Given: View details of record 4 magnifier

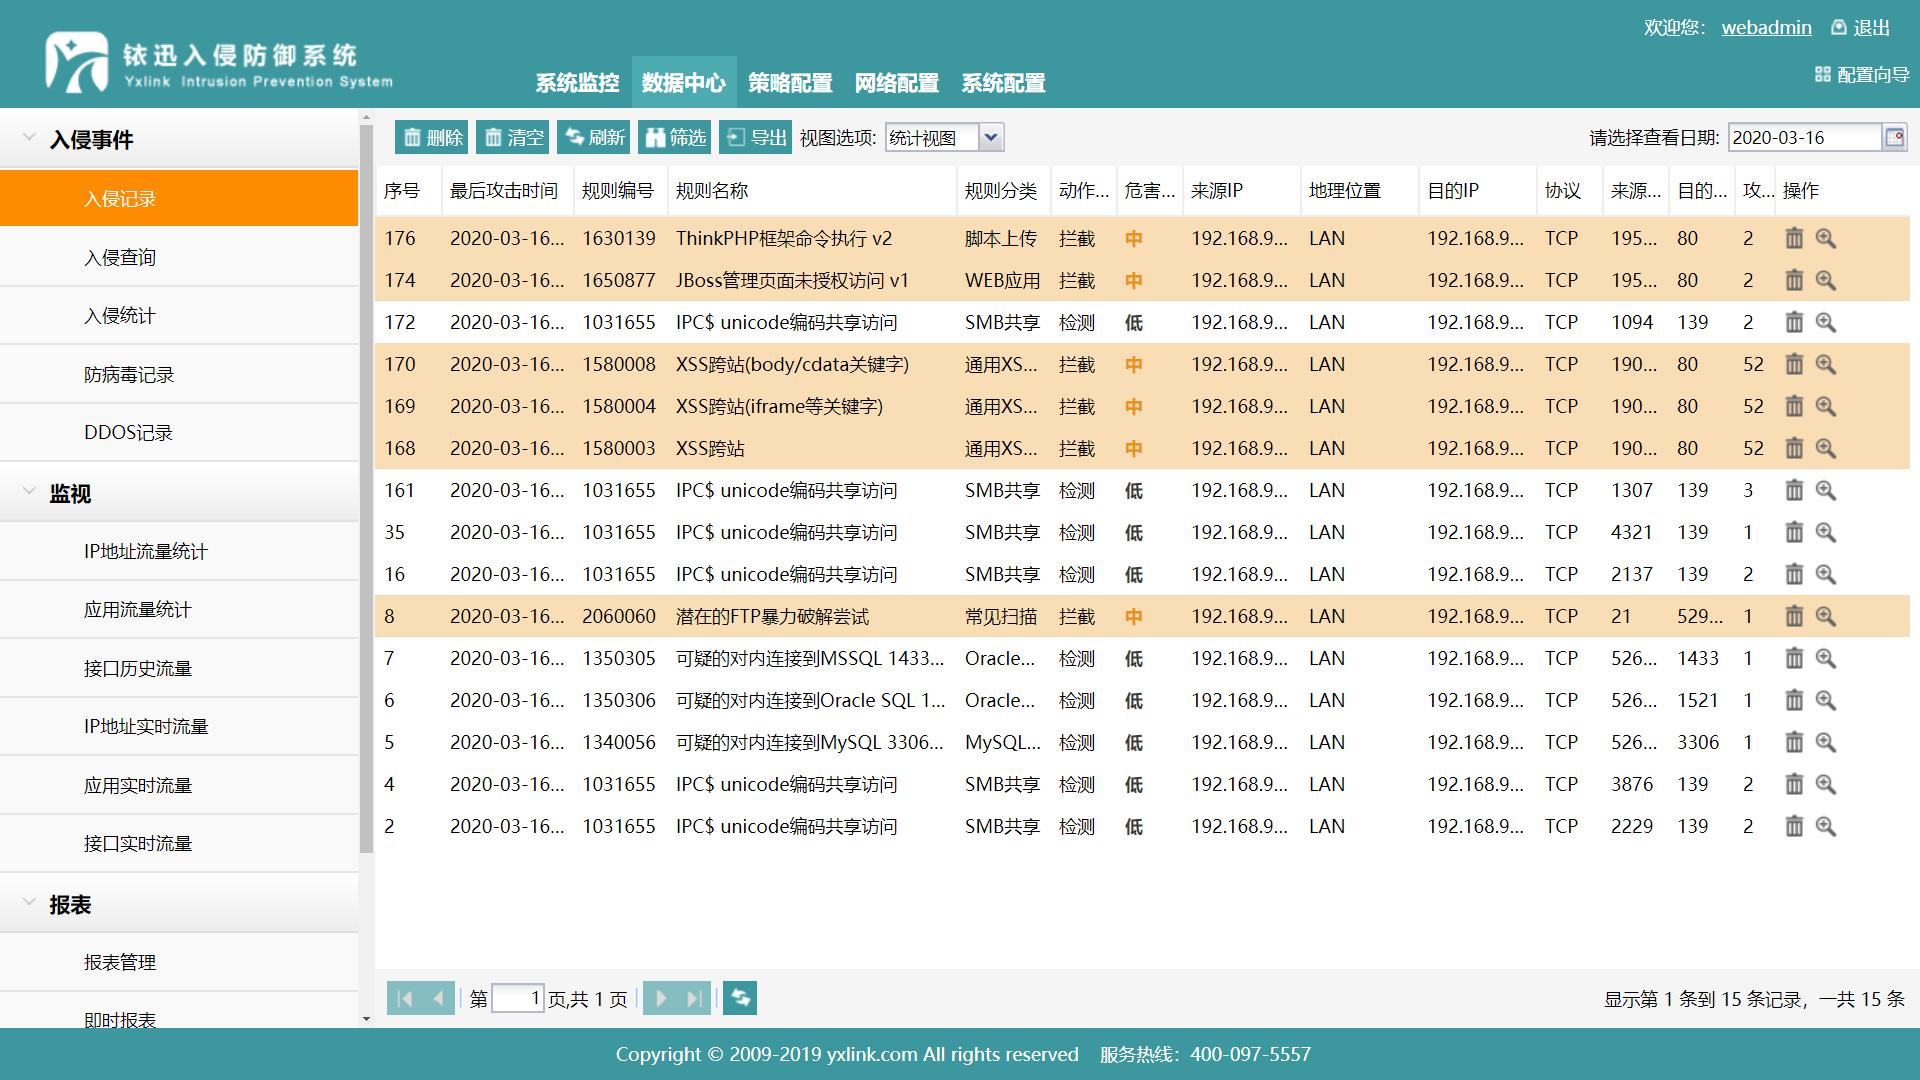Looking at the screenshot, I should [1826, 784].
